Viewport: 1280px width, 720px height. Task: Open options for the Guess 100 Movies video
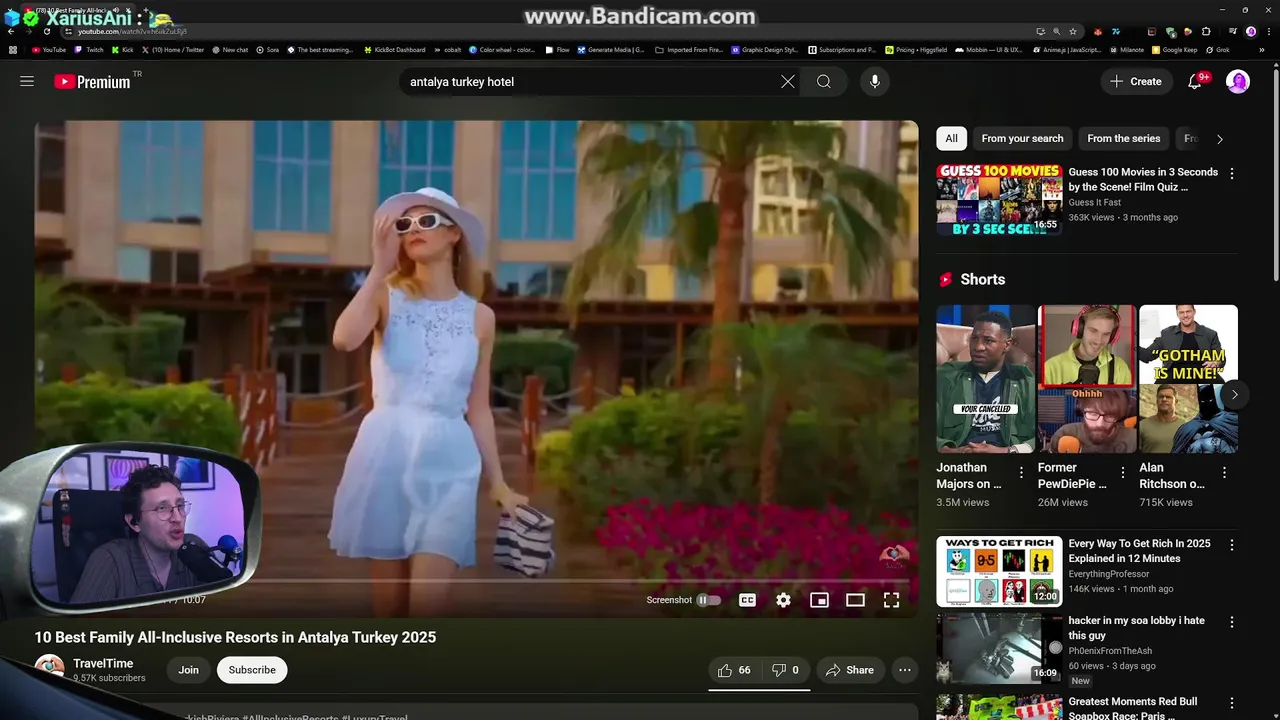pyautogui.click(x=1232, y=174)
